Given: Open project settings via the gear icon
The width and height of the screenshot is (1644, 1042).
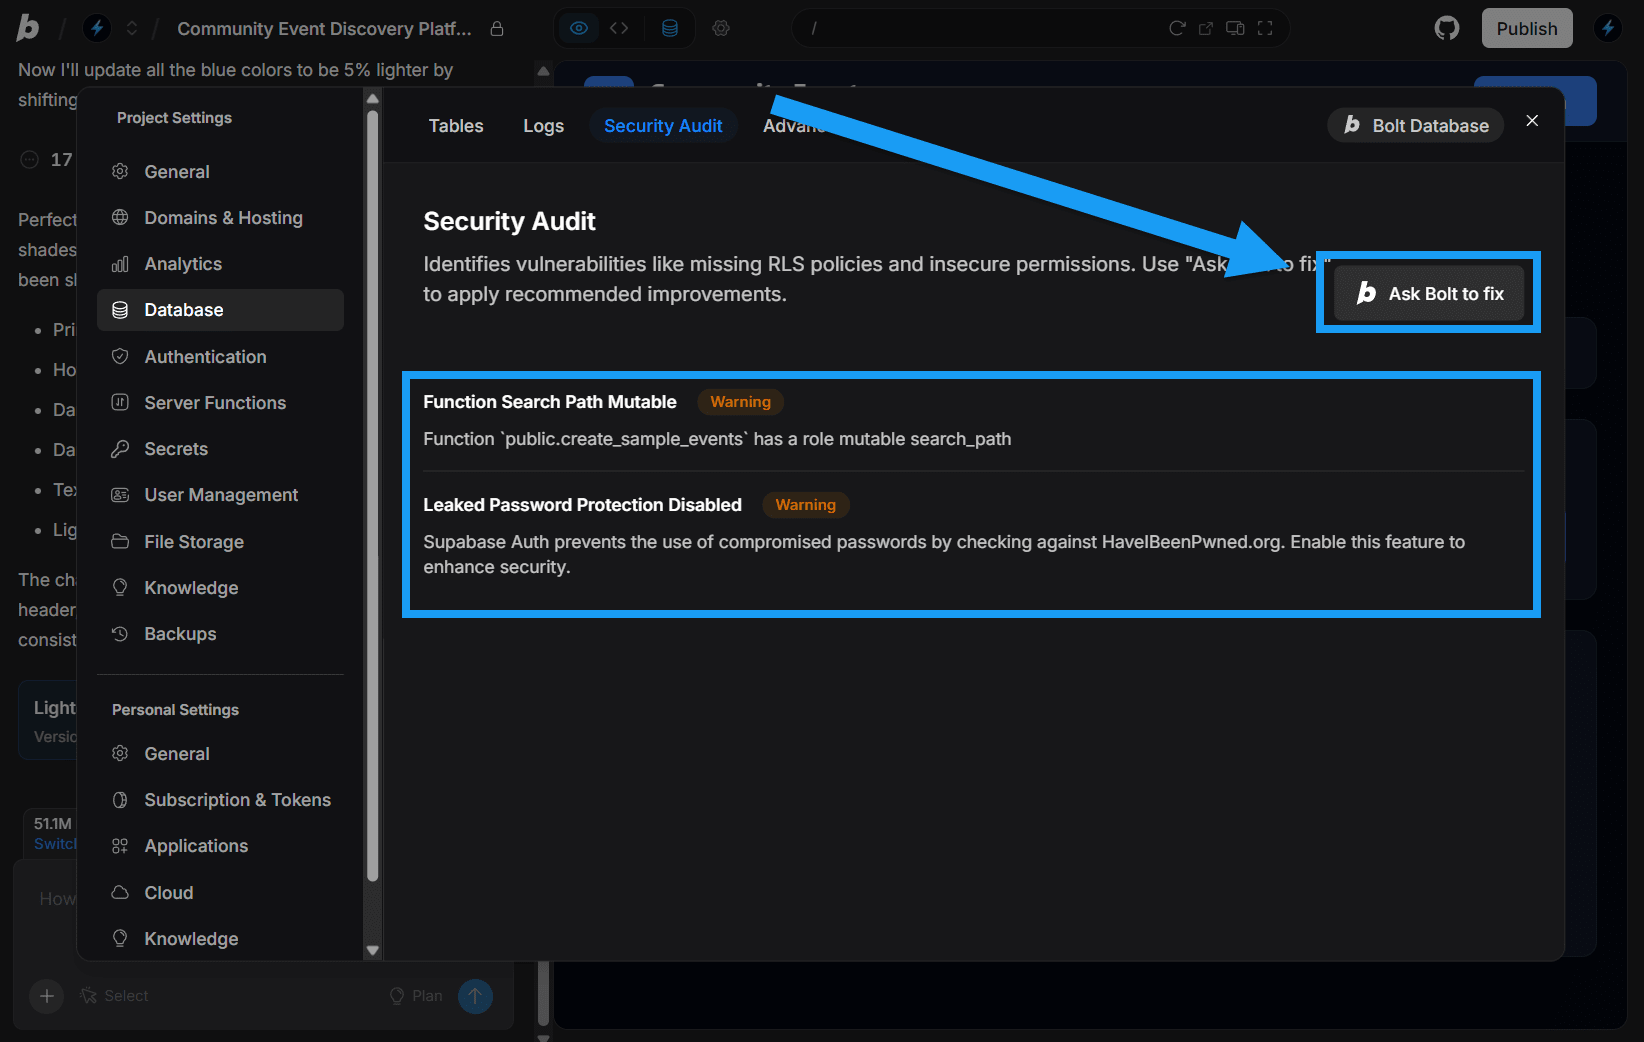Looking at the screenshot, I should click(x=721, y=28).
